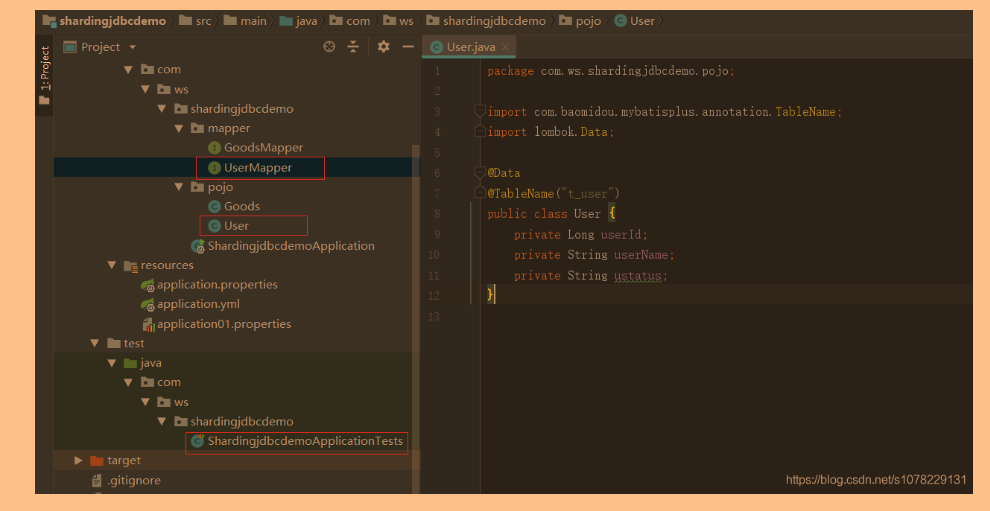Open ShardingjdbcdemoApplicationTests file
Viewport: 990px width, 511px height.
[x=304, y=441]
